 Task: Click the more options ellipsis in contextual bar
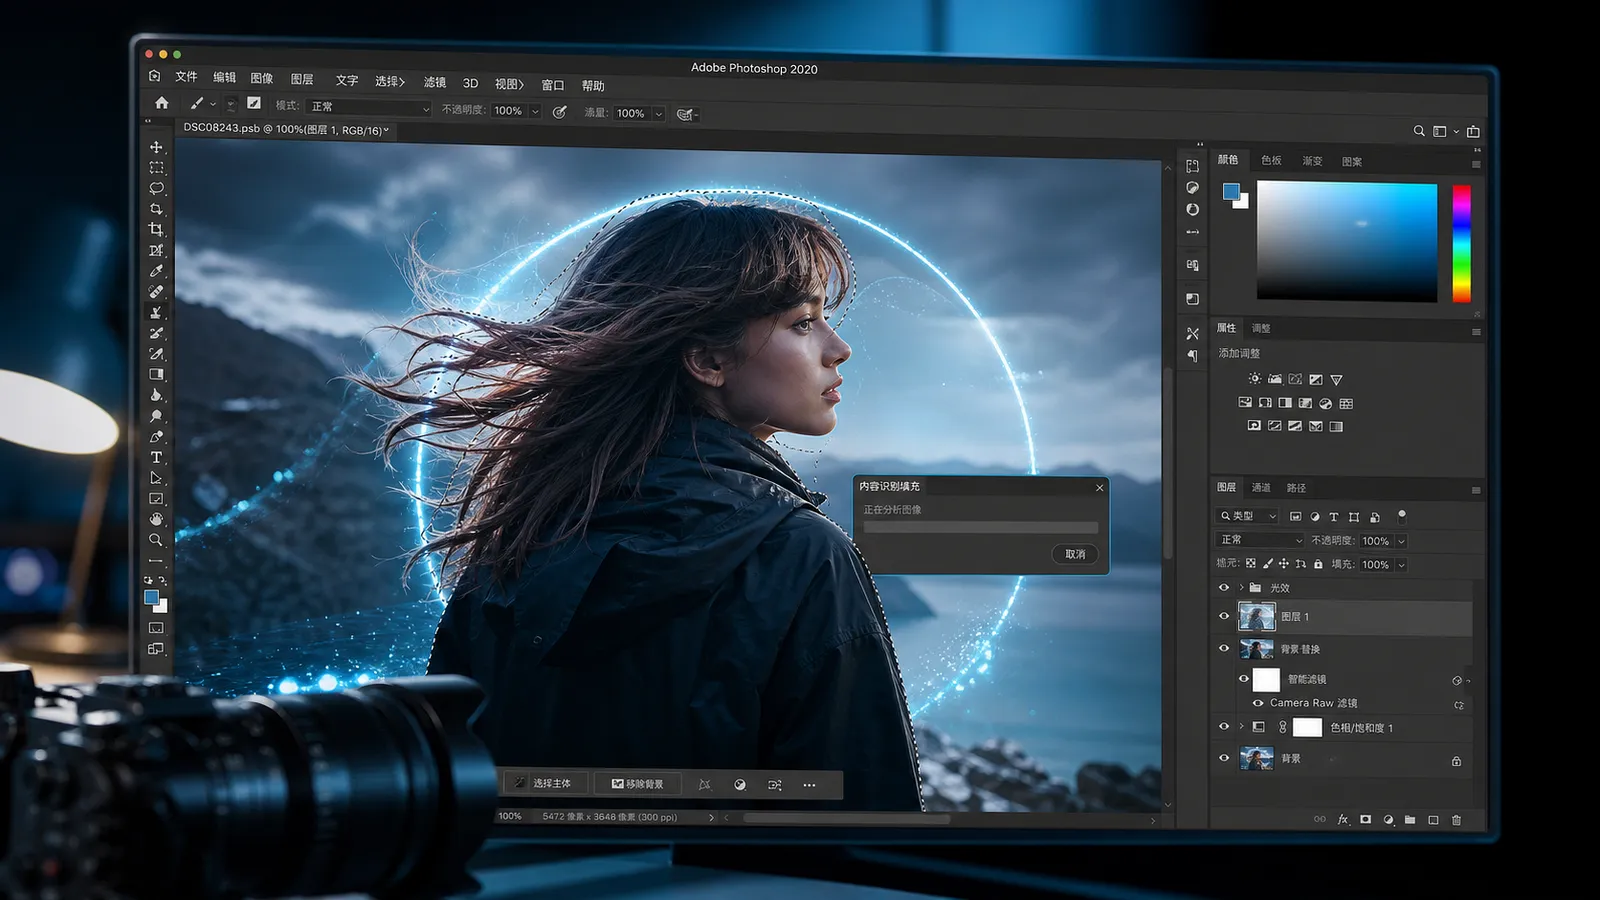(x=809, y=785)
